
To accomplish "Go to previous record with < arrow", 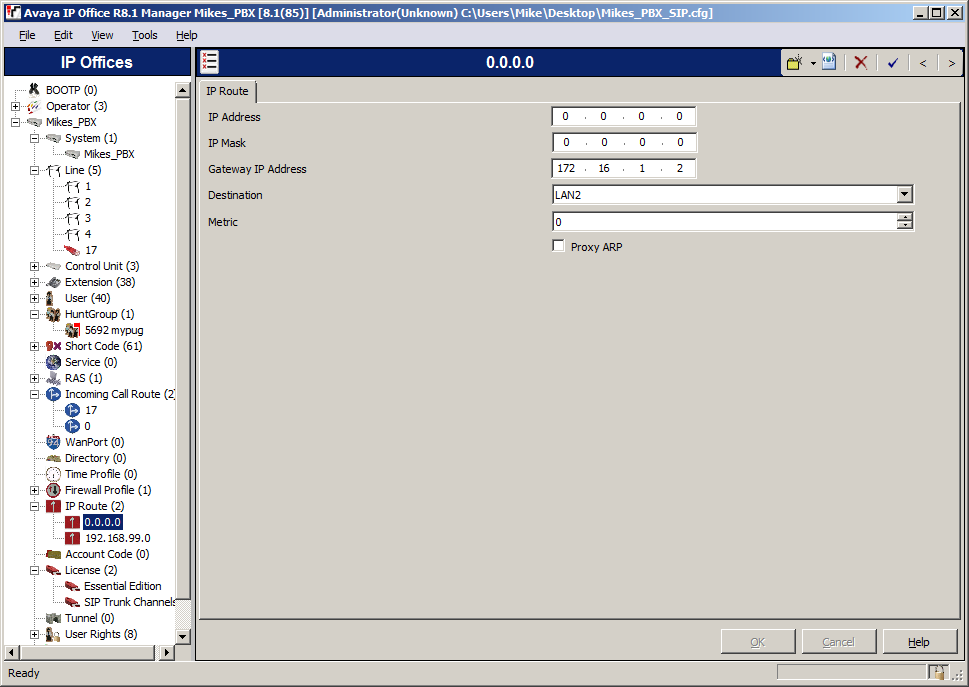I will tap(923, 63).
